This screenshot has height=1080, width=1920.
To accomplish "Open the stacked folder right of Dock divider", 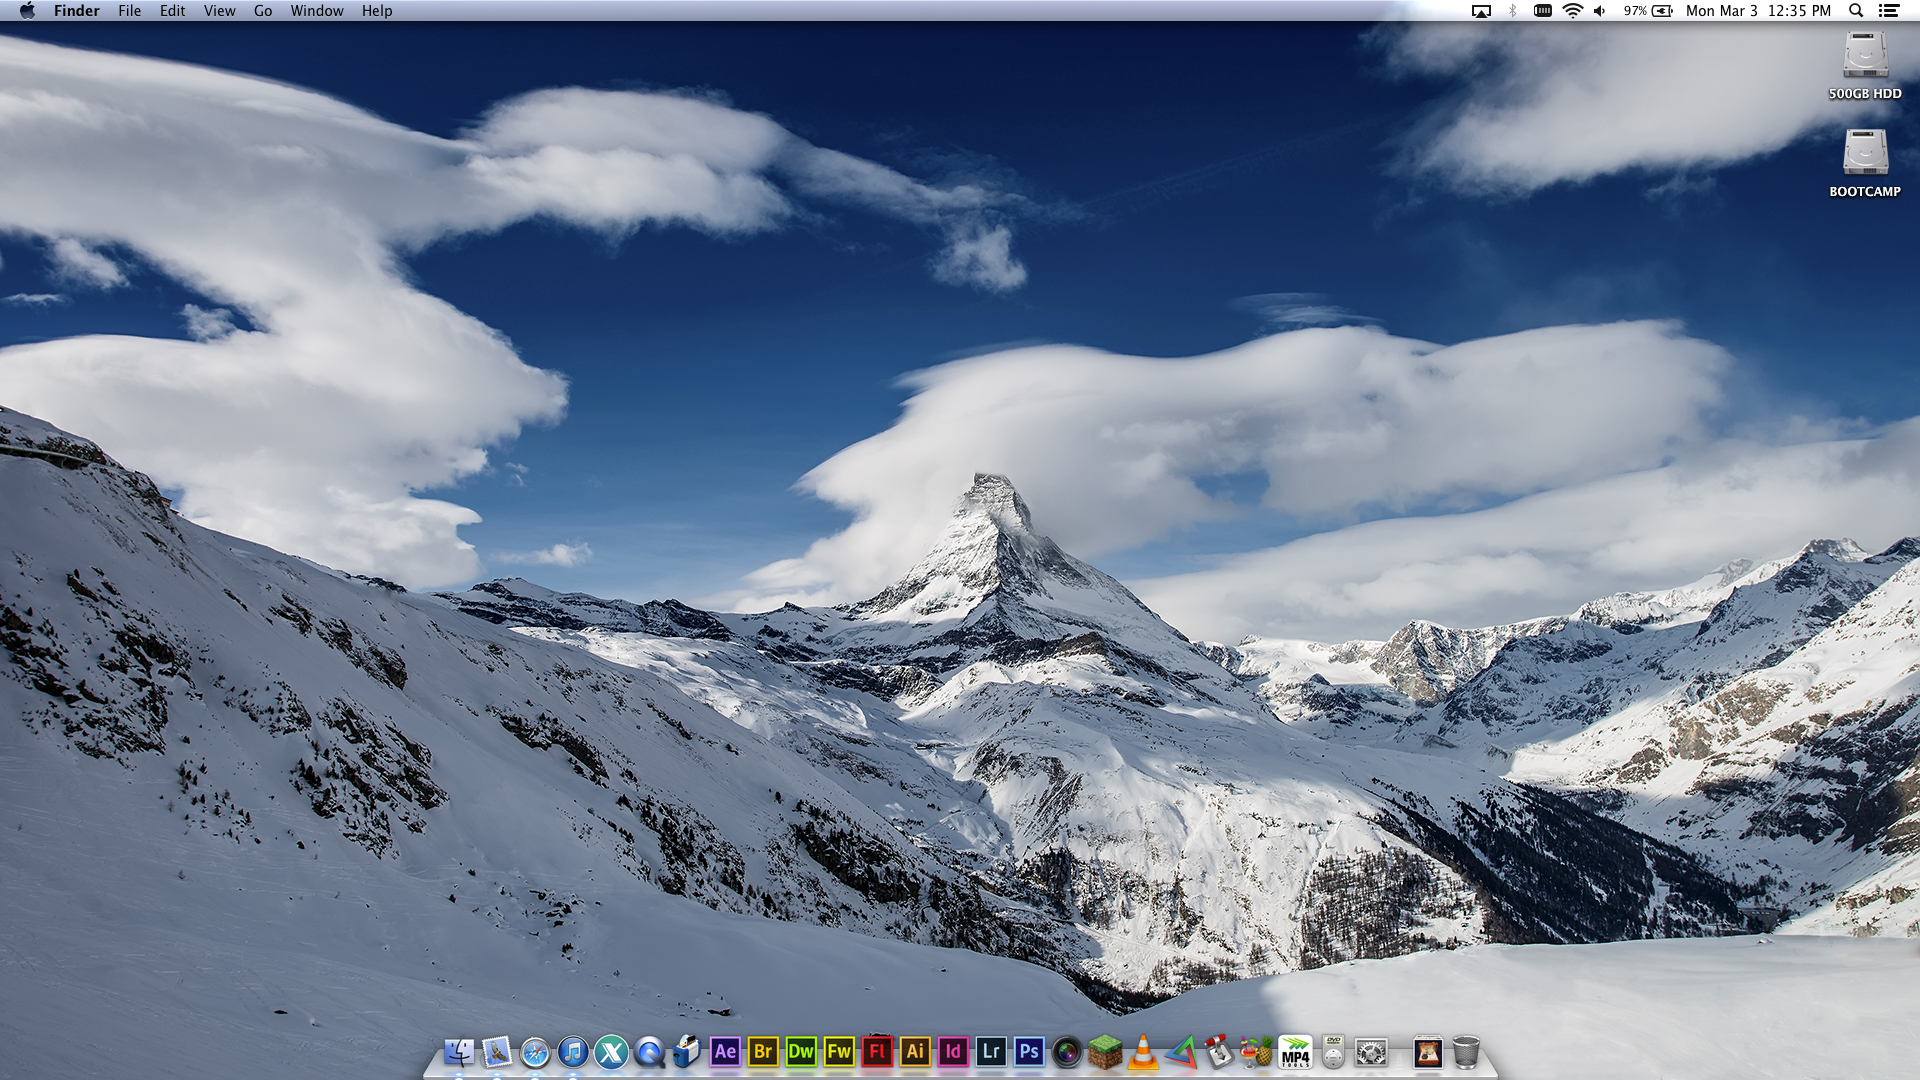I will coord(1427,1052).
